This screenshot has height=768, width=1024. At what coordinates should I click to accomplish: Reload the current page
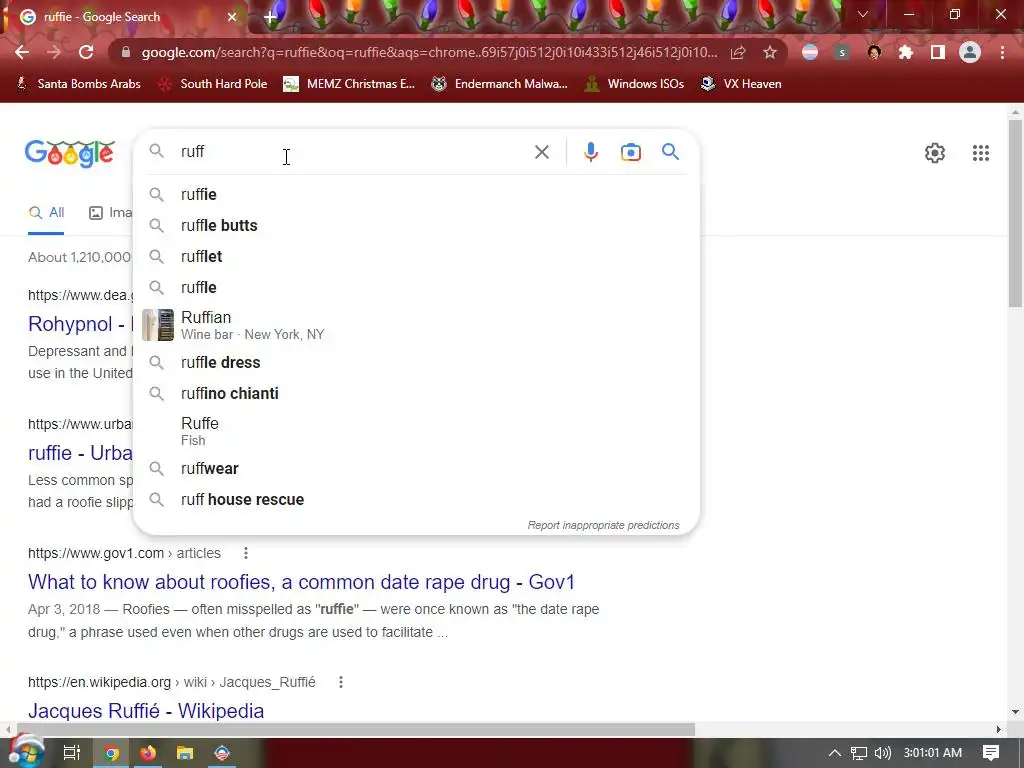[86, 52]
